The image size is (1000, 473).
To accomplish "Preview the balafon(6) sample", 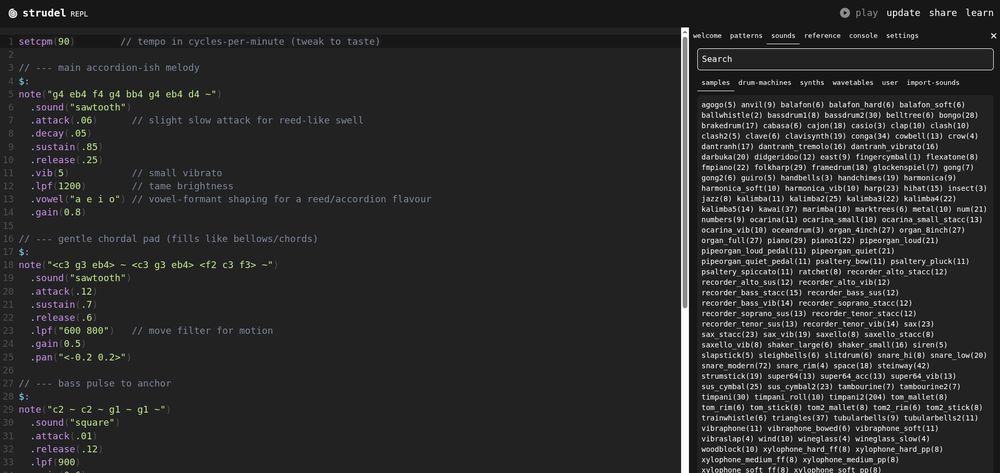I will tap(802, 105).
